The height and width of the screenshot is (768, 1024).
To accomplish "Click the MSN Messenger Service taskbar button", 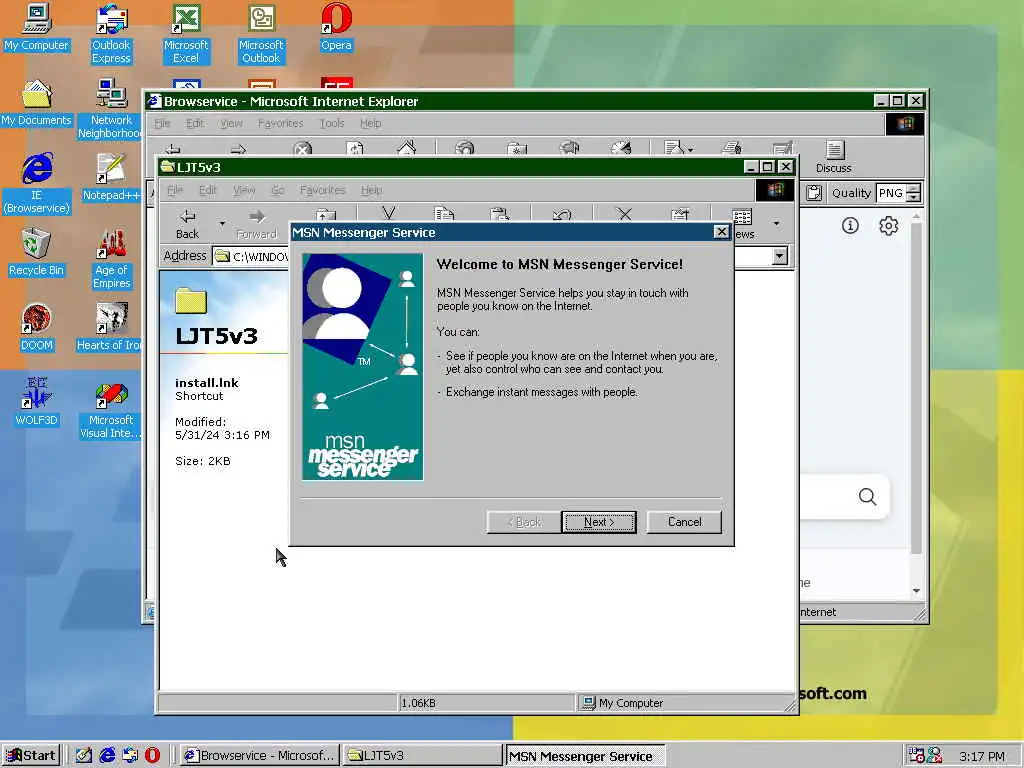I will coord(584,756).
